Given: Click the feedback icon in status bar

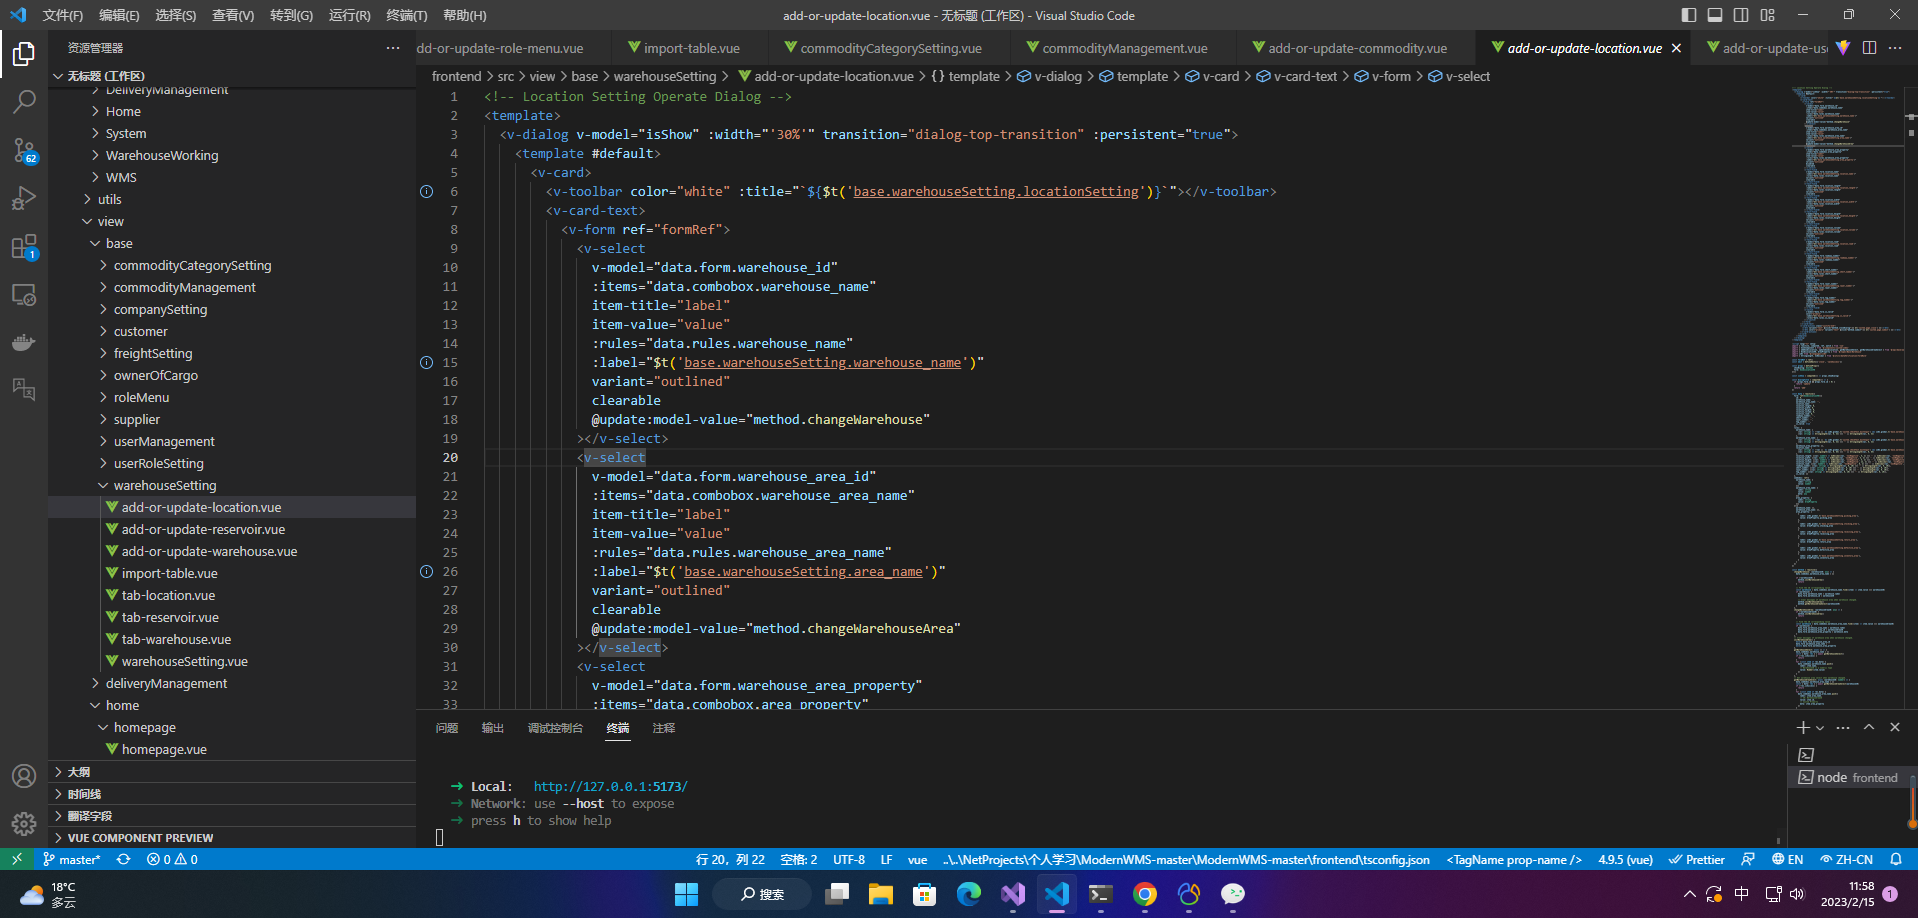Looking at the screenshot, I should [x=1748, y=859].
